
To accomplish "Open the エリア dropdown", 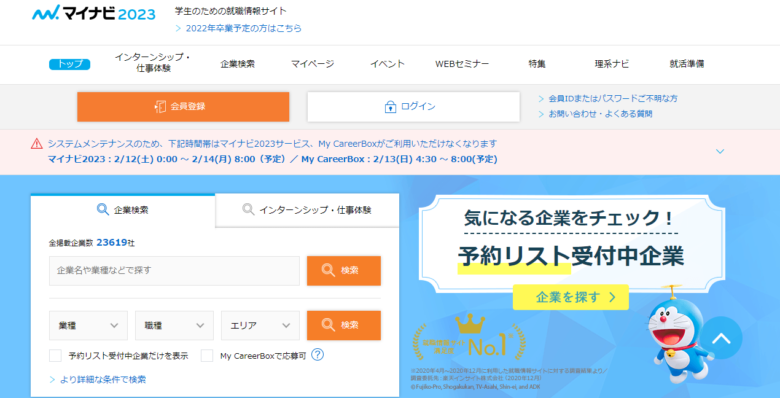I will pyautogui.click(x=261, y=325).
